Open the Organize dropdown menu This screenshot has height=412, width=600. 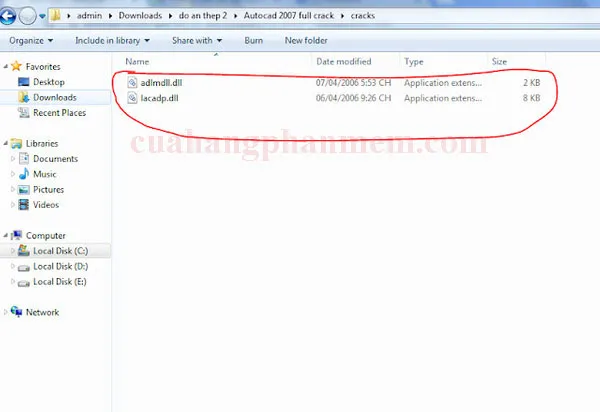pos(32,40)
